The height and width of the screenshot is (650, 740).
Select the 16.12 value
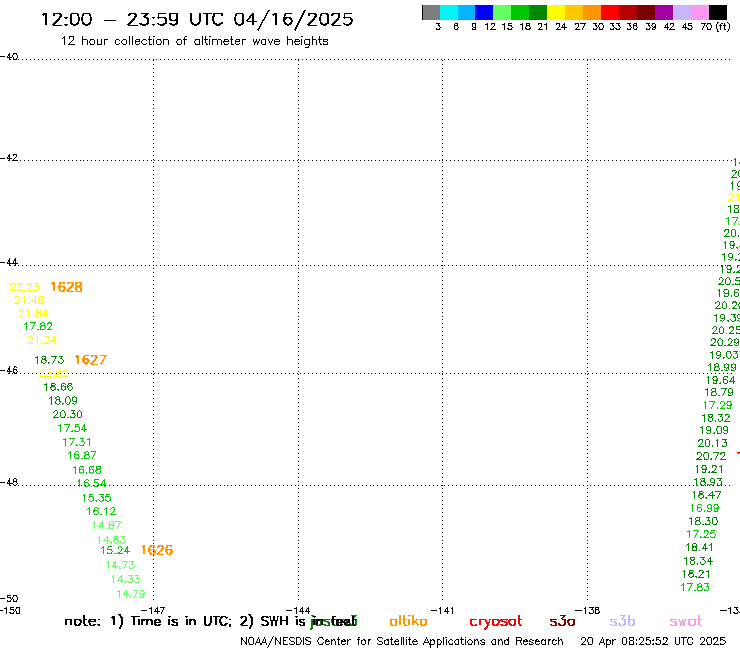point(101,511)
